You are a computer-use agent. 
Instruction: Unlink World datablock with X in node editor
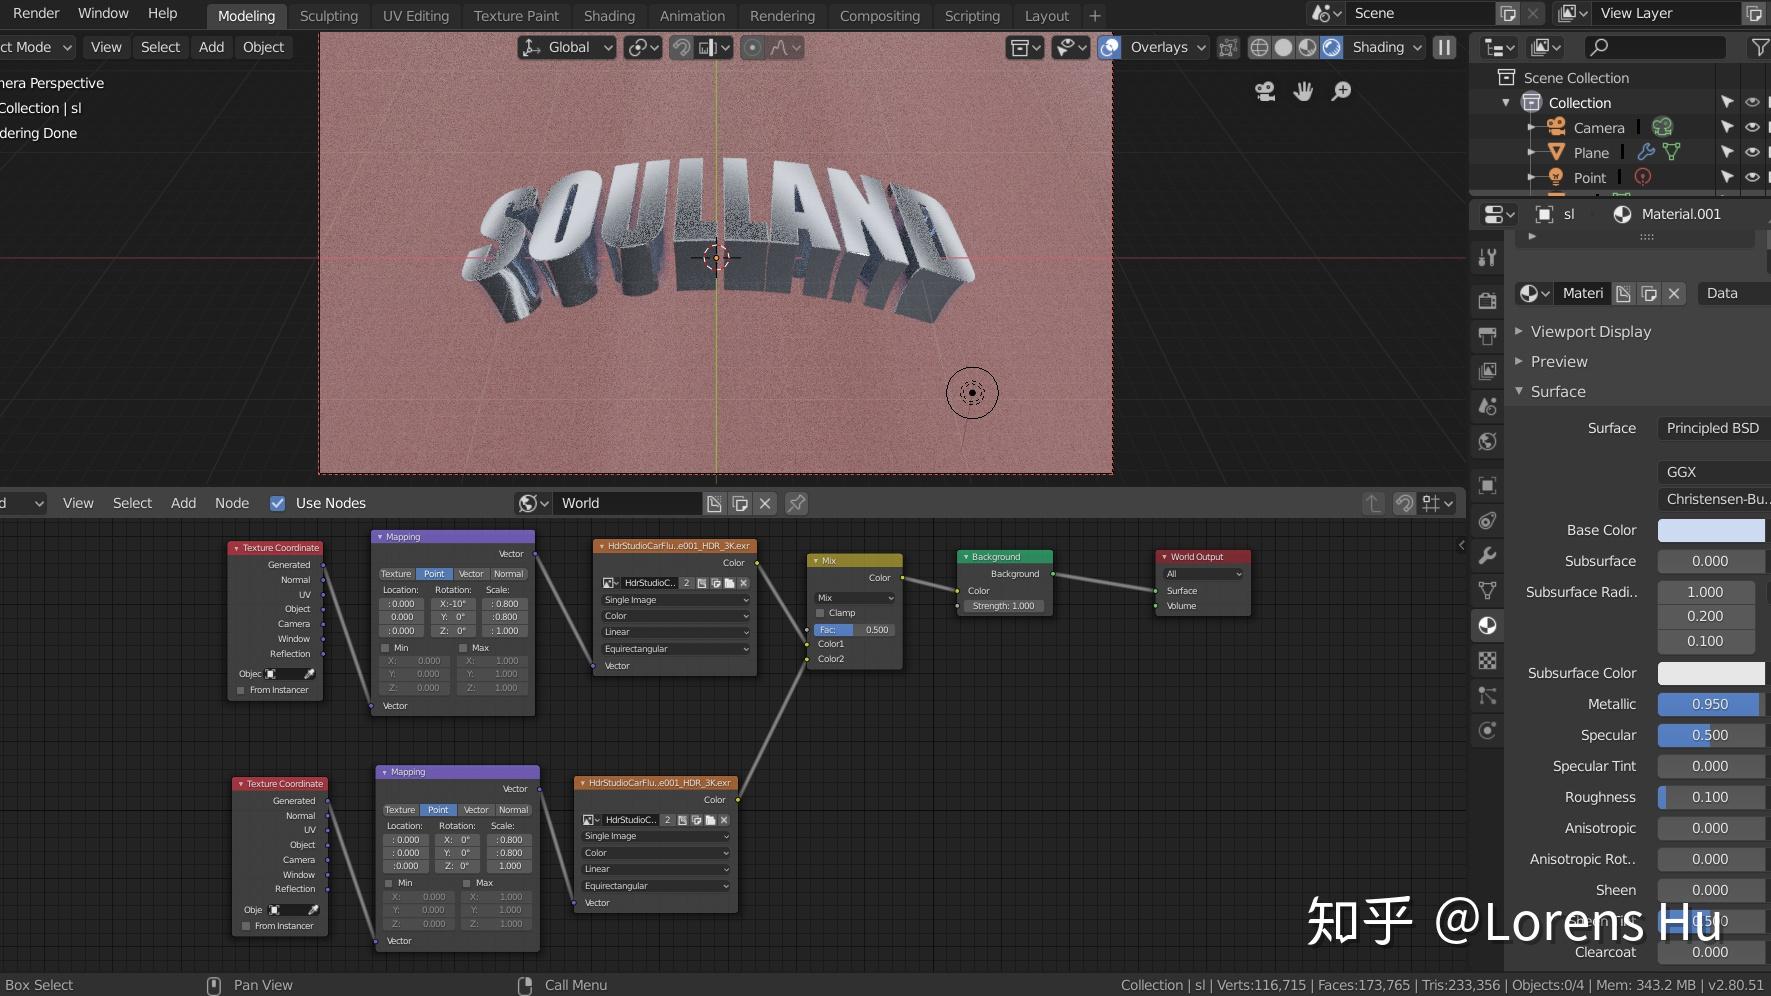765,503
